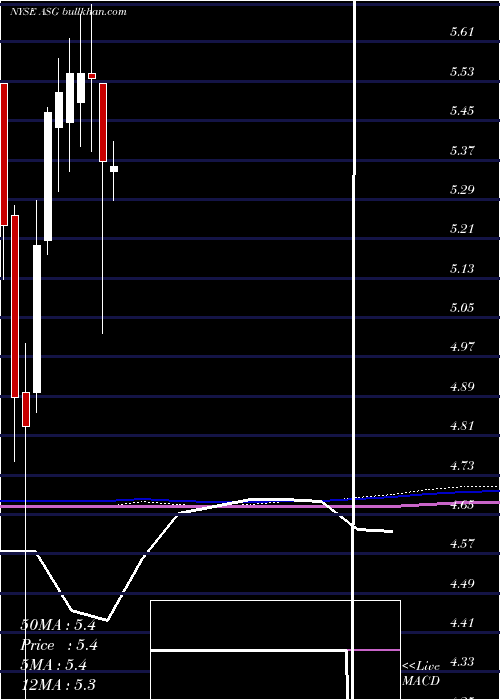
Task: Click the 4.89 price axis label
Action: [462, 387]
